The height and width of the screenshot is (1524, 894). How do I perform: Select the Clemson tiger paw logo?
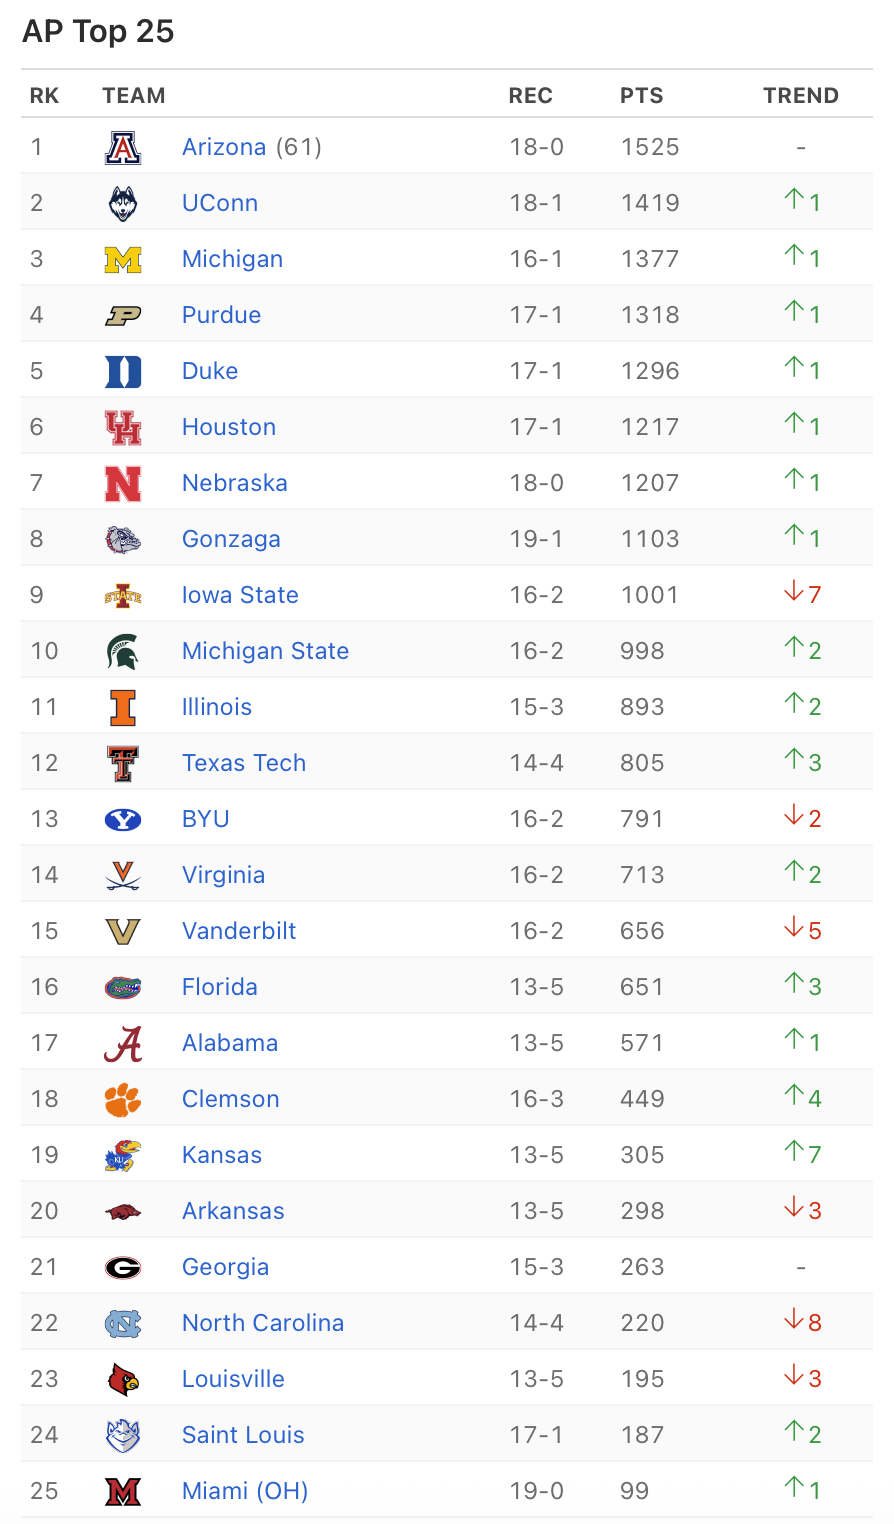pyautogui.click(x=123, y=1100)
